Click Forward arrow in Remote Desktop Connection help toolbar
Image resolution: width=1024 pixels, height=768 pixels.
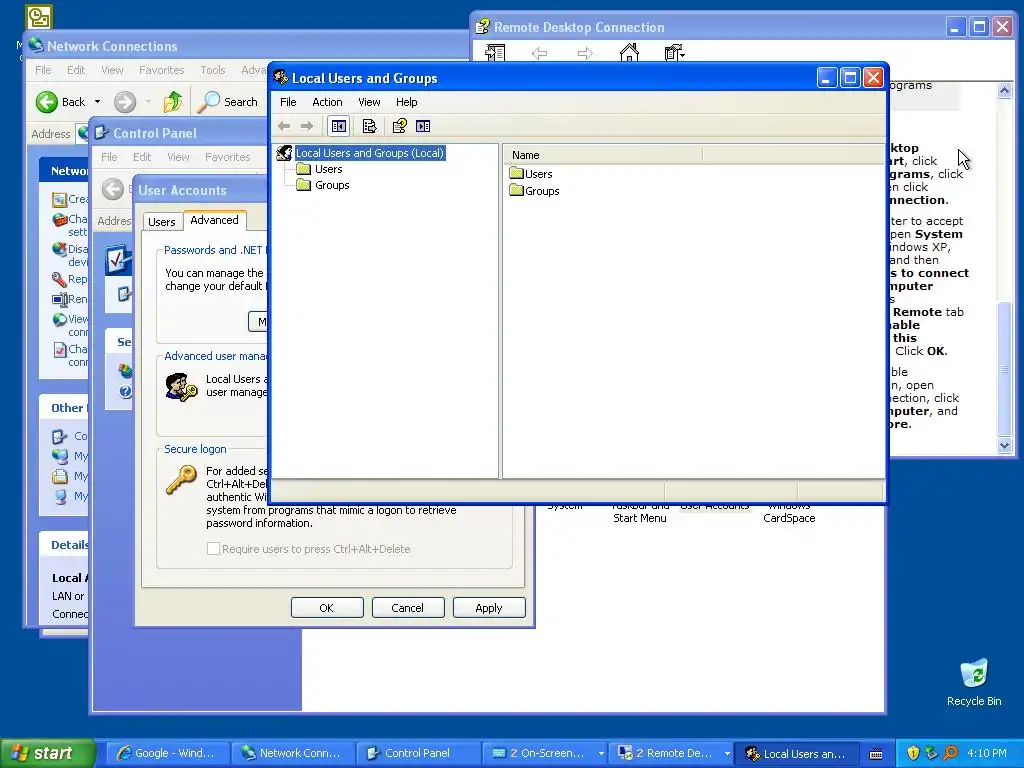click(x=585, y=53)
